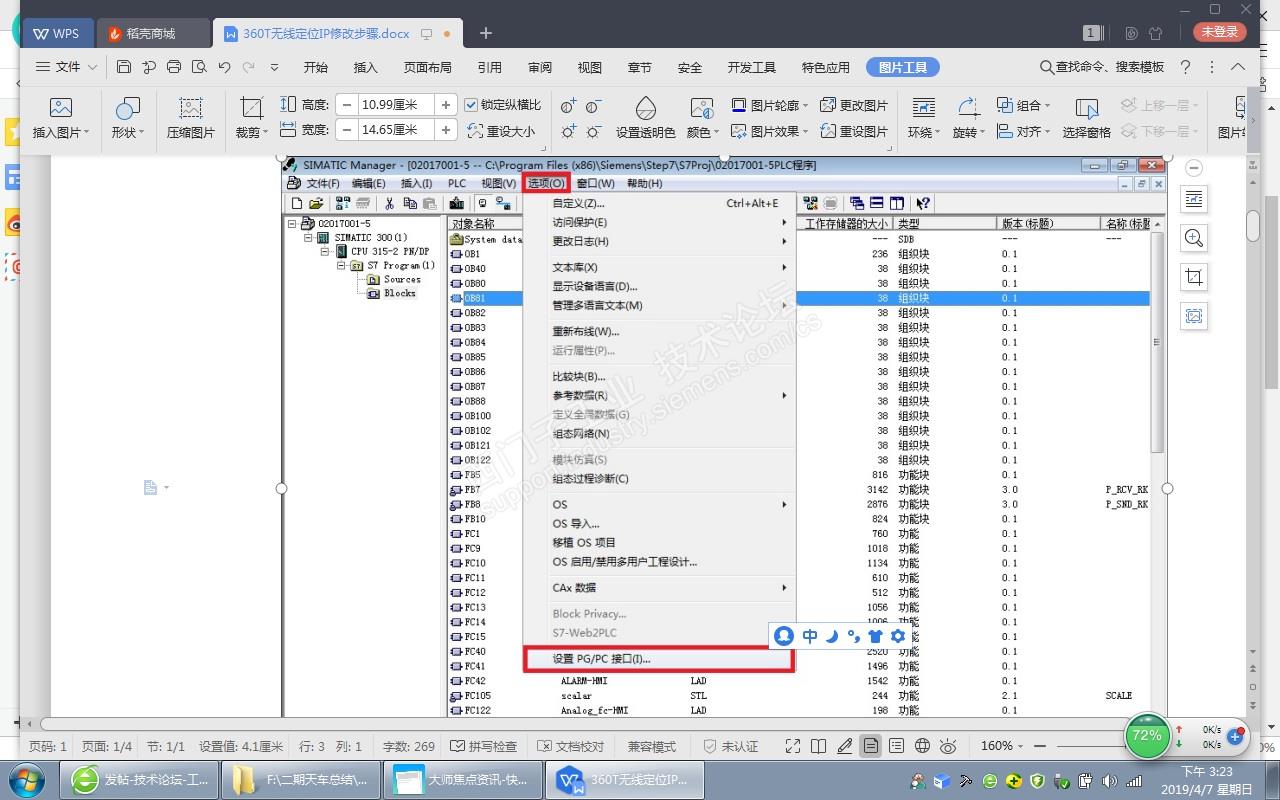
Task: Click the Print icon in quick access toolbar
Action: (x=174, y=67)
